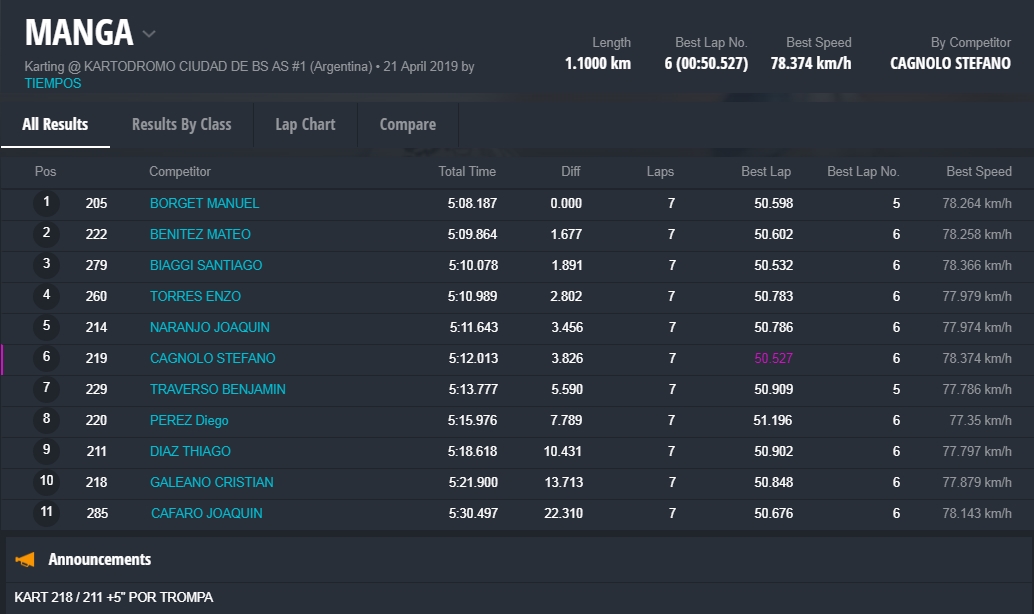This screenshot has width=1034, height=614.
Task: Open competitor BORGET MANUEL
Action: (x=204, y=203)
